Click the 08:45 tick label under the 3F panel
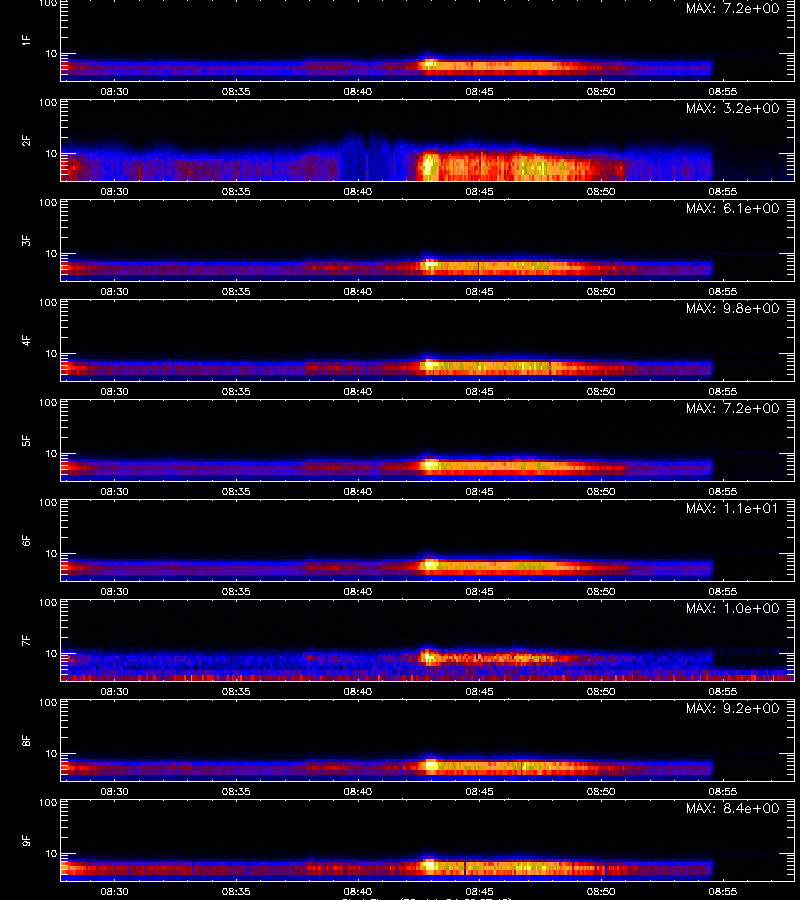This screenshot has width=800, height=900. [x=479, y=292]
